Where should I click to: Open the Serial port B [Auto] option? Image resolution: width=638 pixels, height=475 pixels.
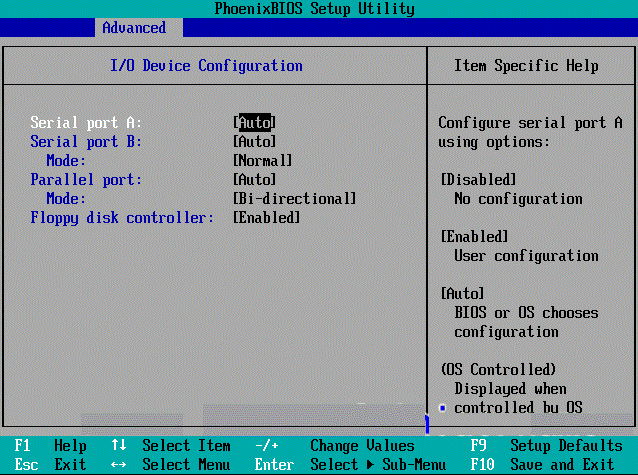[254, 141]
